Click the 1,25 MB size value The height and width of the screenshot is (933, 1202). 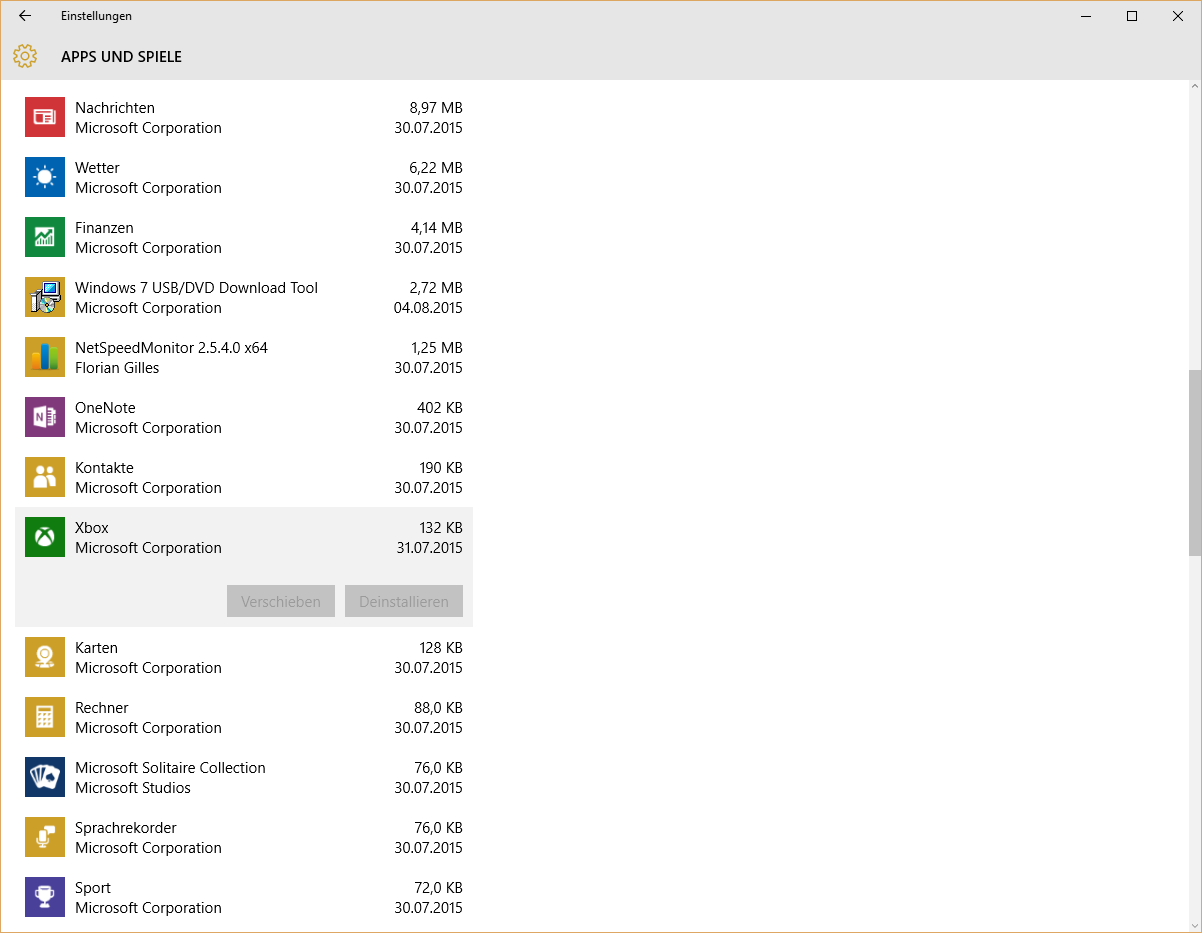click(437, 348)
